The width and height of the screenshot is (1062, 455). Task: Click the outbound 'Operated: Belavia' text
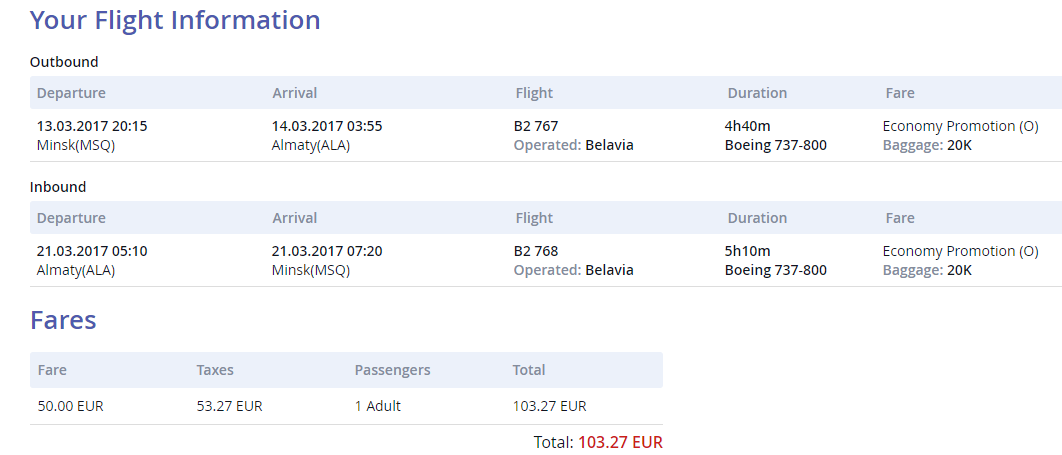pos(574,145)
